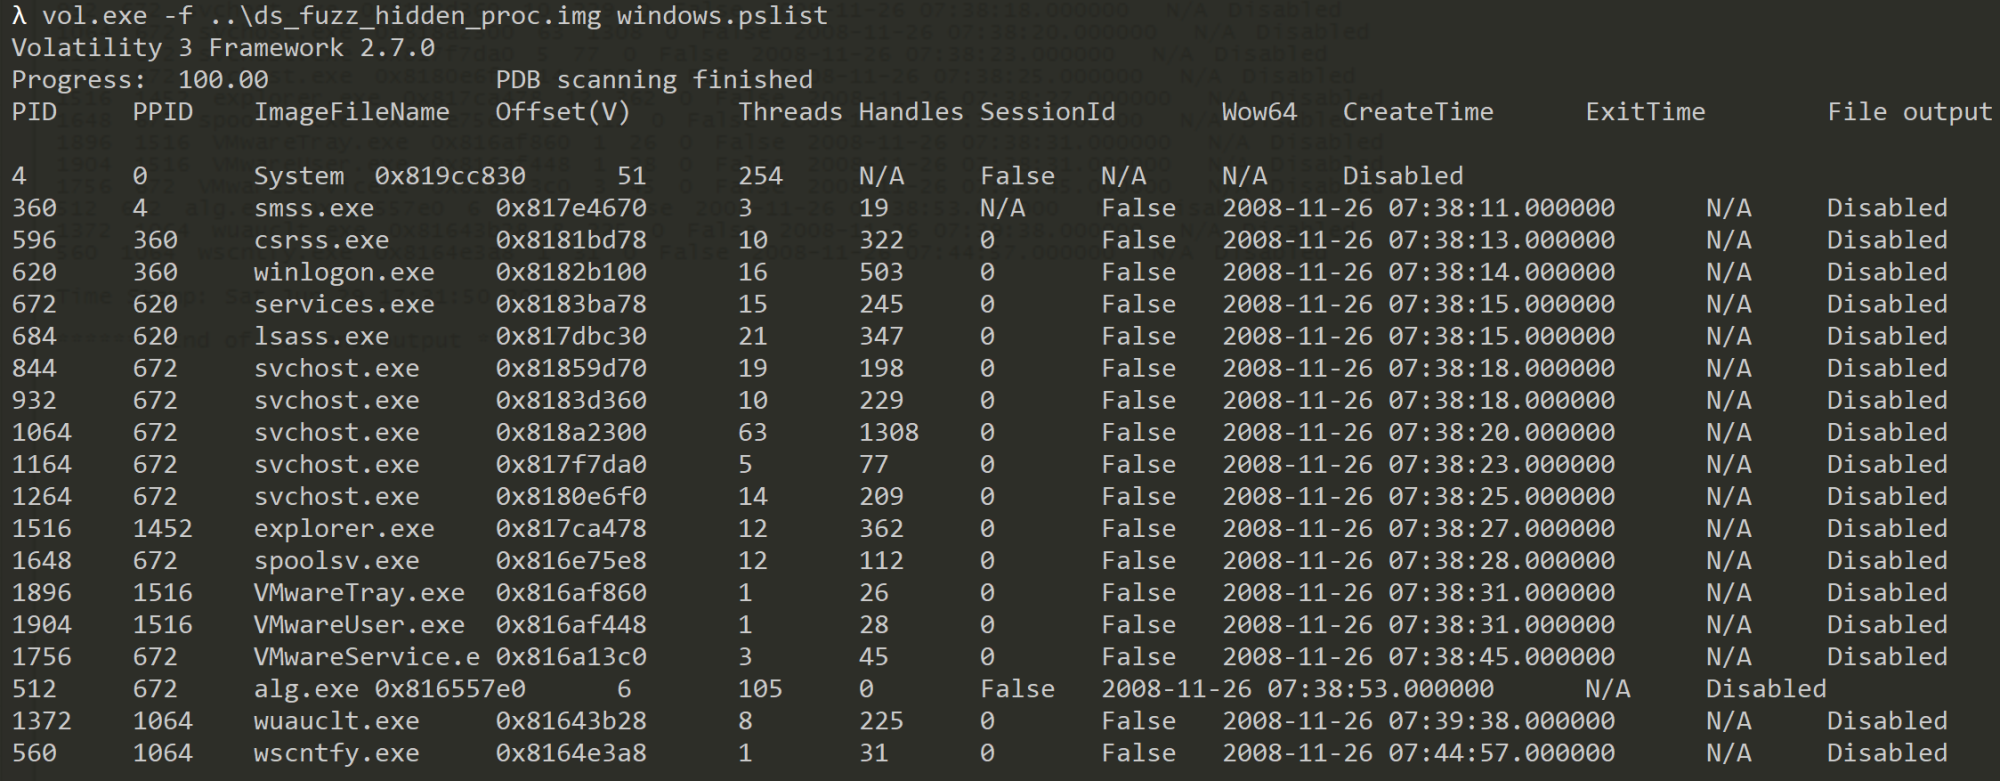Select the VMwareTray.exe process name
Screen dimensions: 2000x781
tap(359, 592)
